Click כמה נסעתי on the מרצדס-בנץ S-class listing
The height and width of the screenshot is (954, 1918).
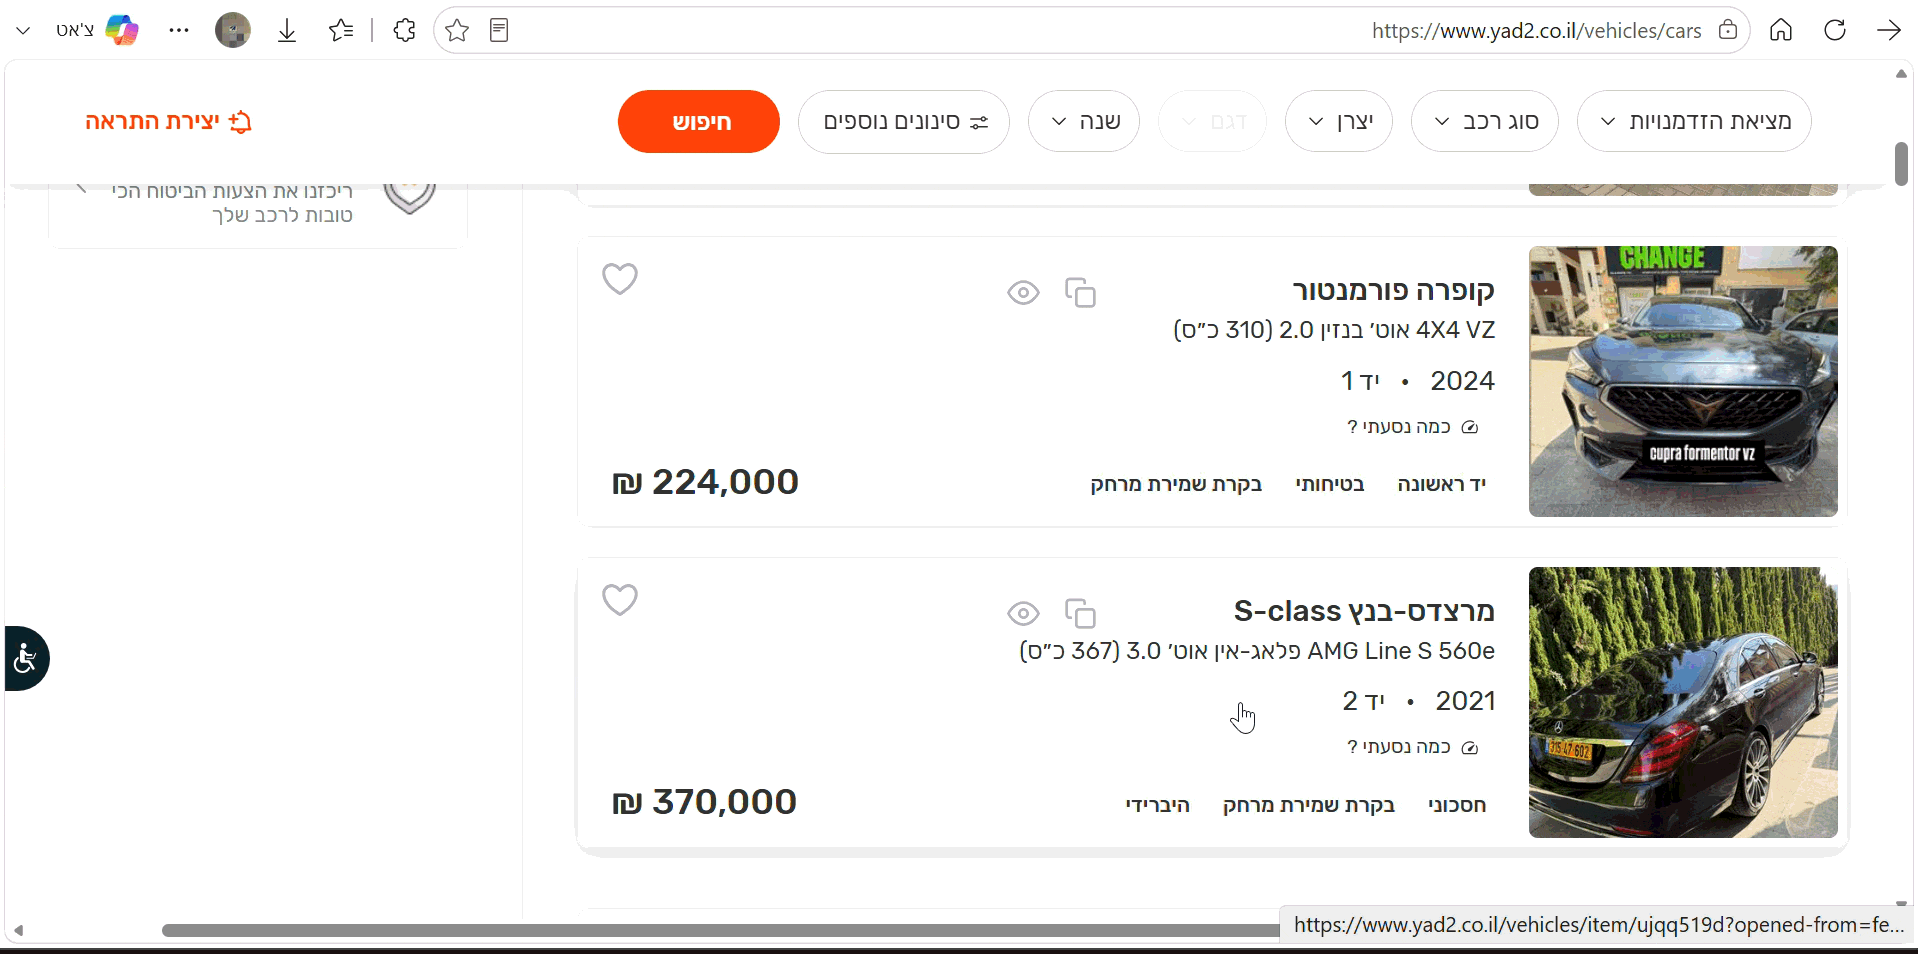tap(1412, 747)
